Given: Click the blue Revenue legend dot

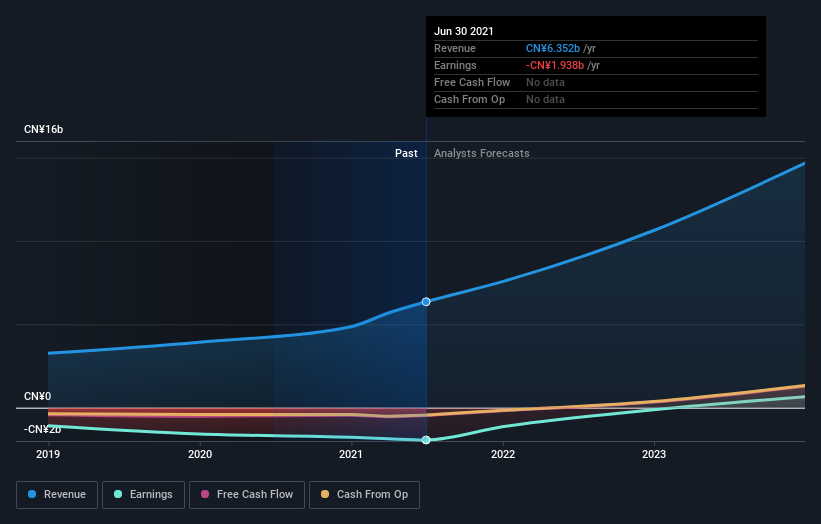Looking at the screenshot, I should 32,494.
